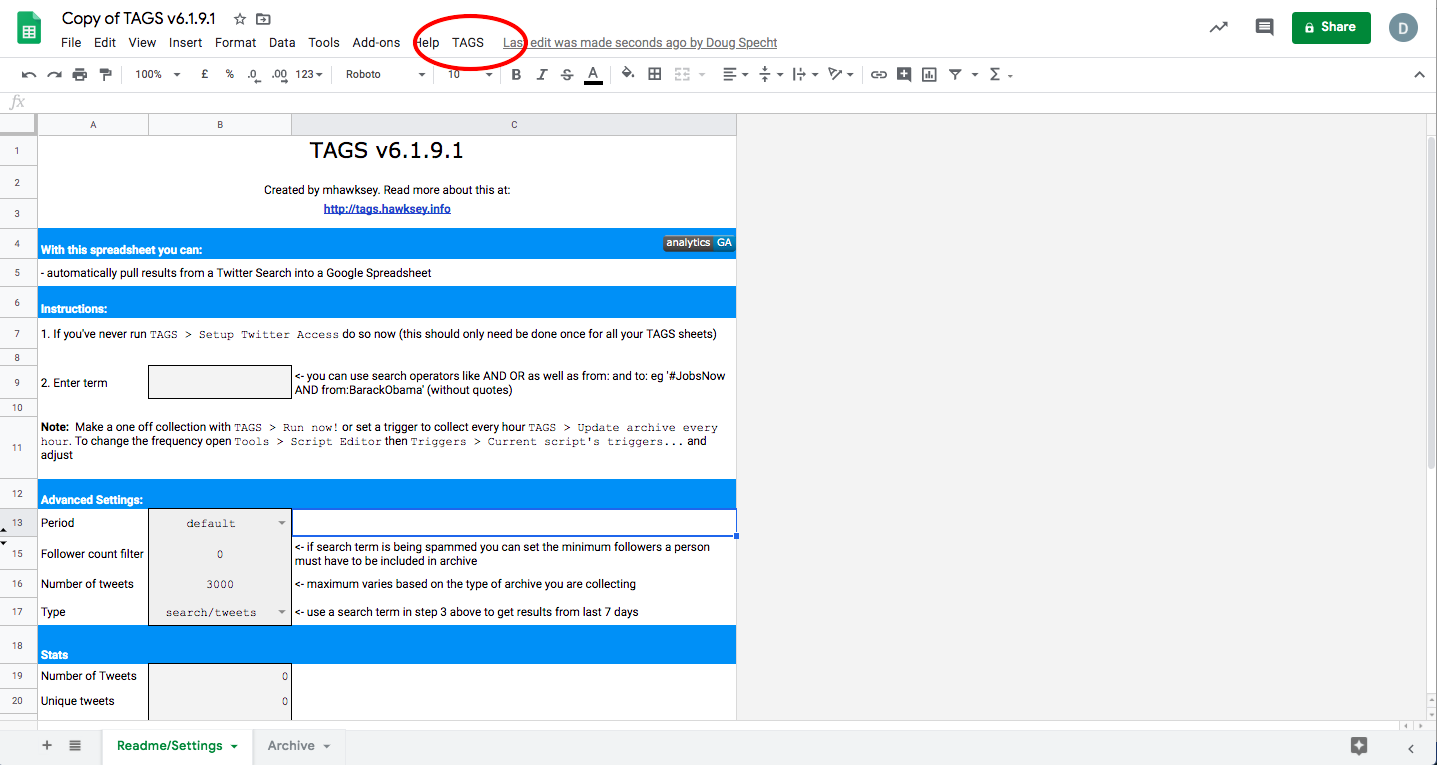Screen dimensions: 1437x765
Task: Click the Explore icon at bottom right
Action: coord(1359,746)
